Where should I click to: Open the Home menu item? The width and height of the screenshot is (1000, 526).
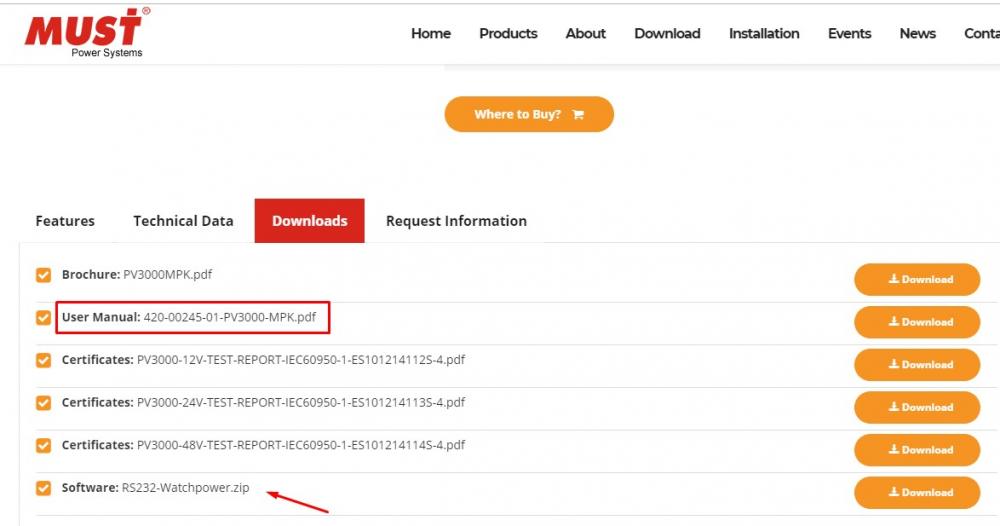click(x=430, y=33)
